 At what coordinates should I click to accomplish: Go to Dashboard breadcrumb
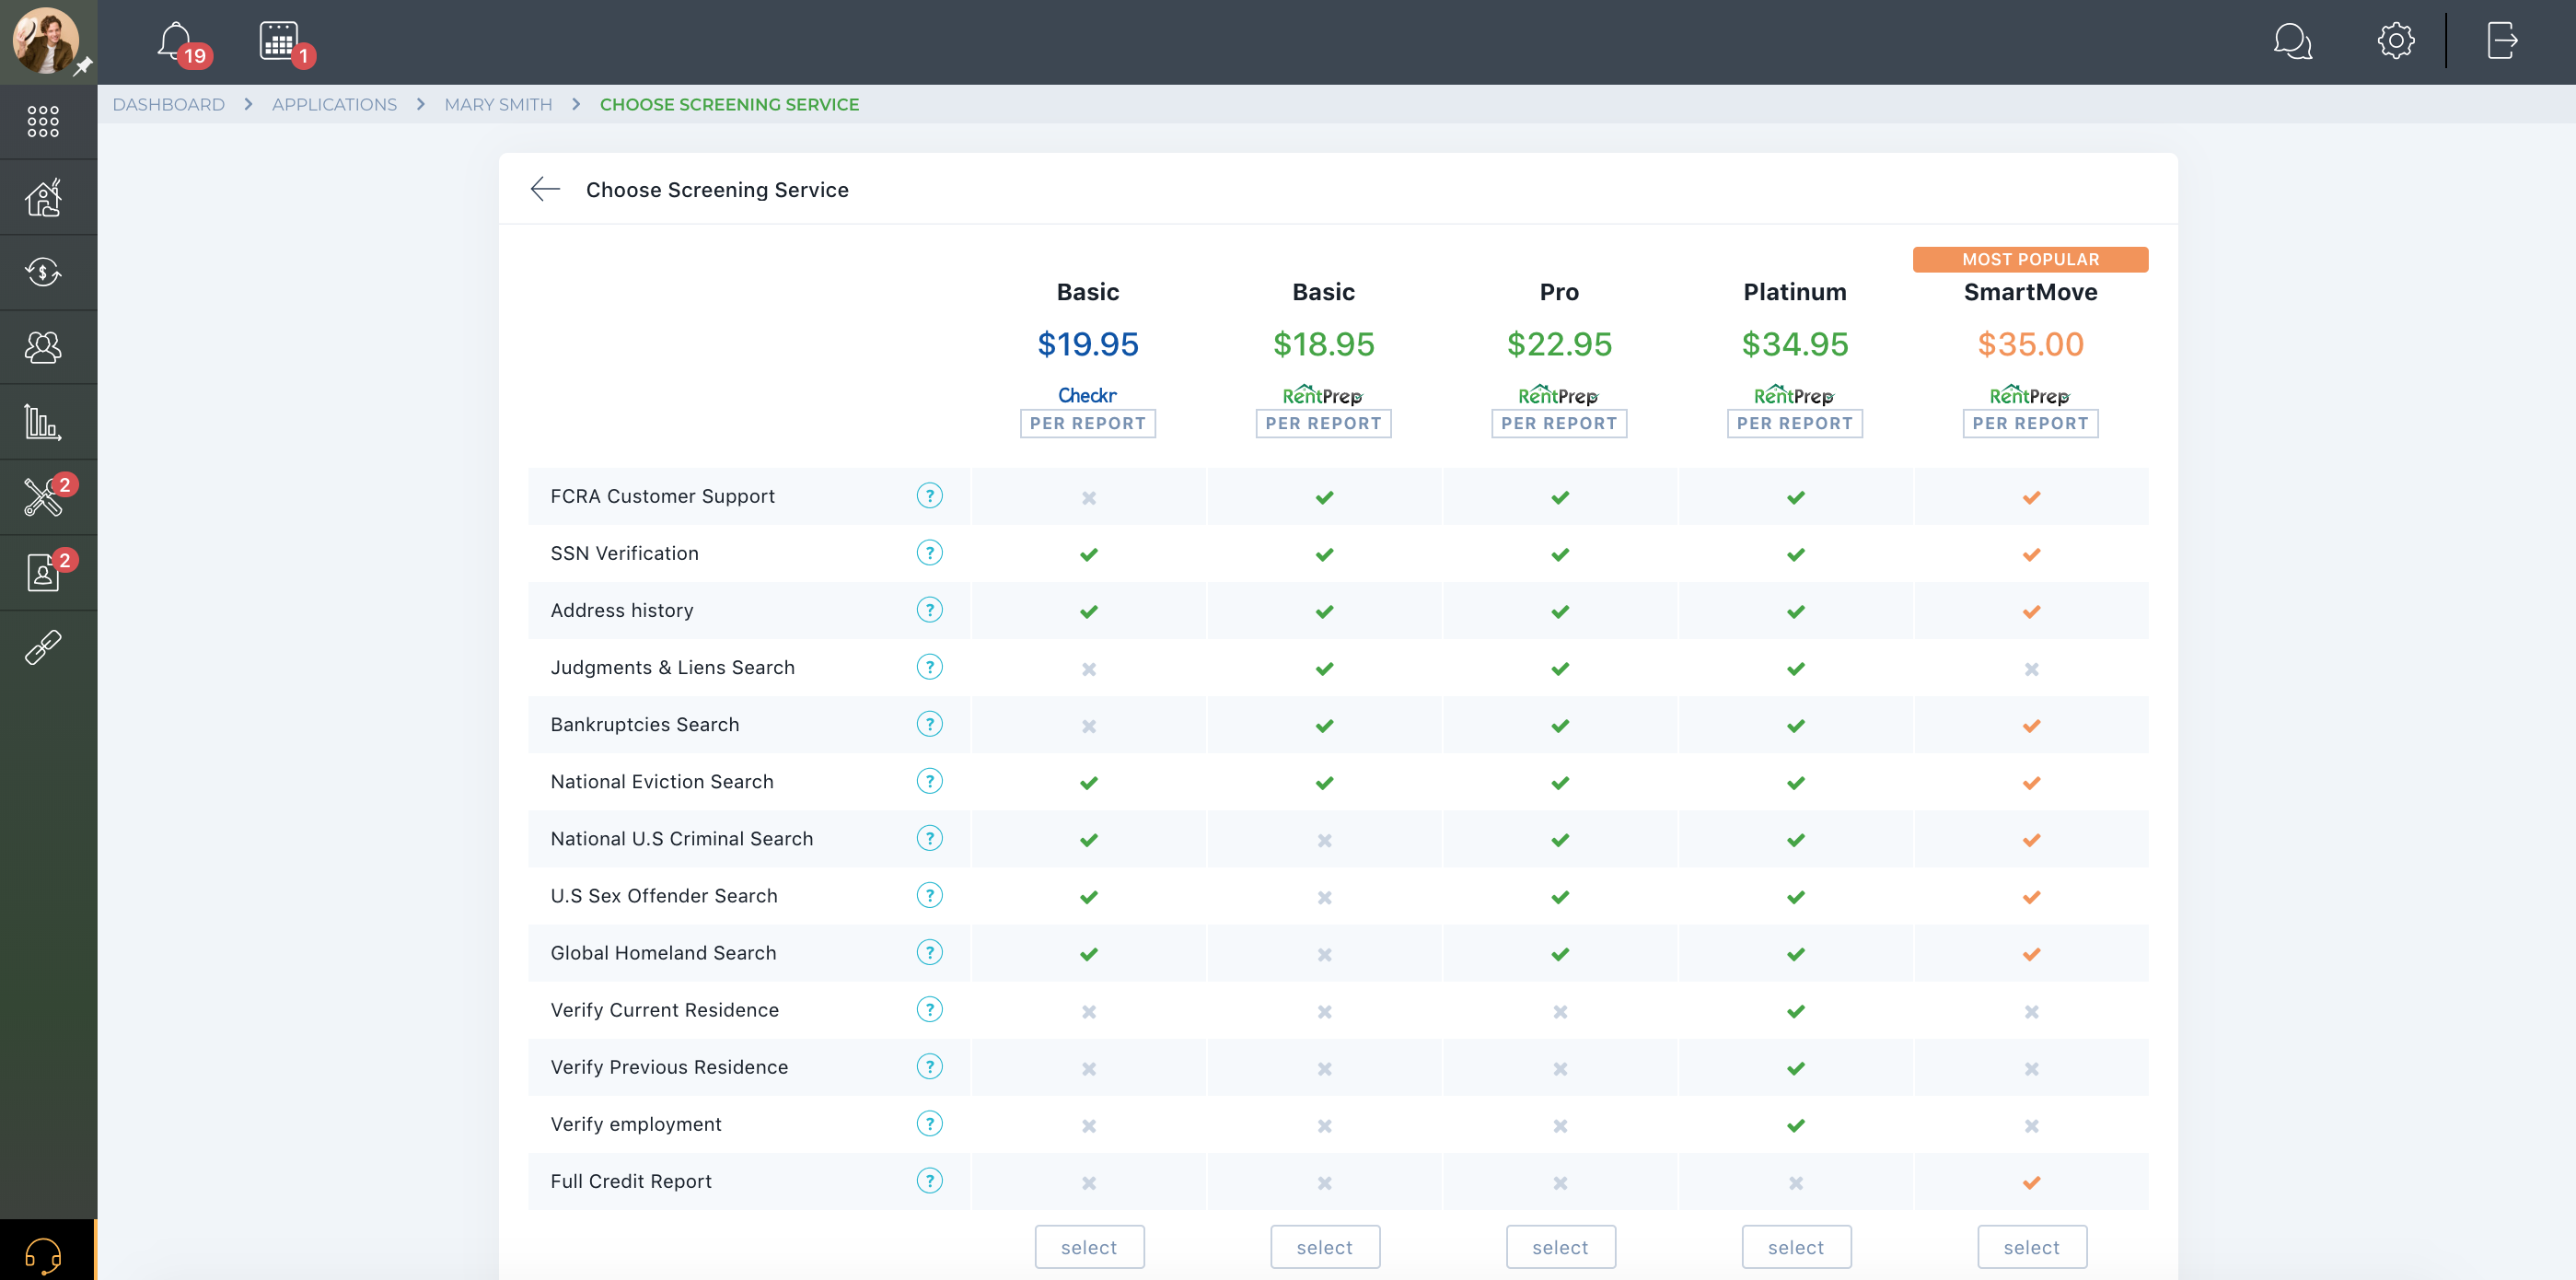click(x=168, y=104)
